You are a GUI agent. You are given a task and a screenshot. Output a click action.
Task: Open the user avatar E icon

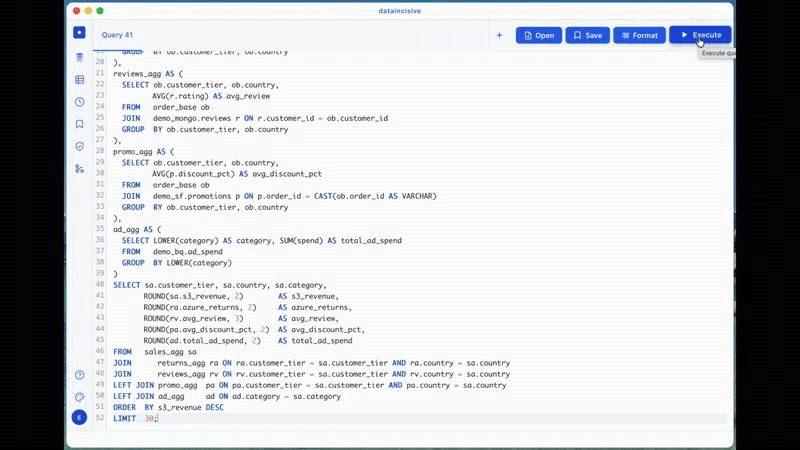tap(79, 417)
